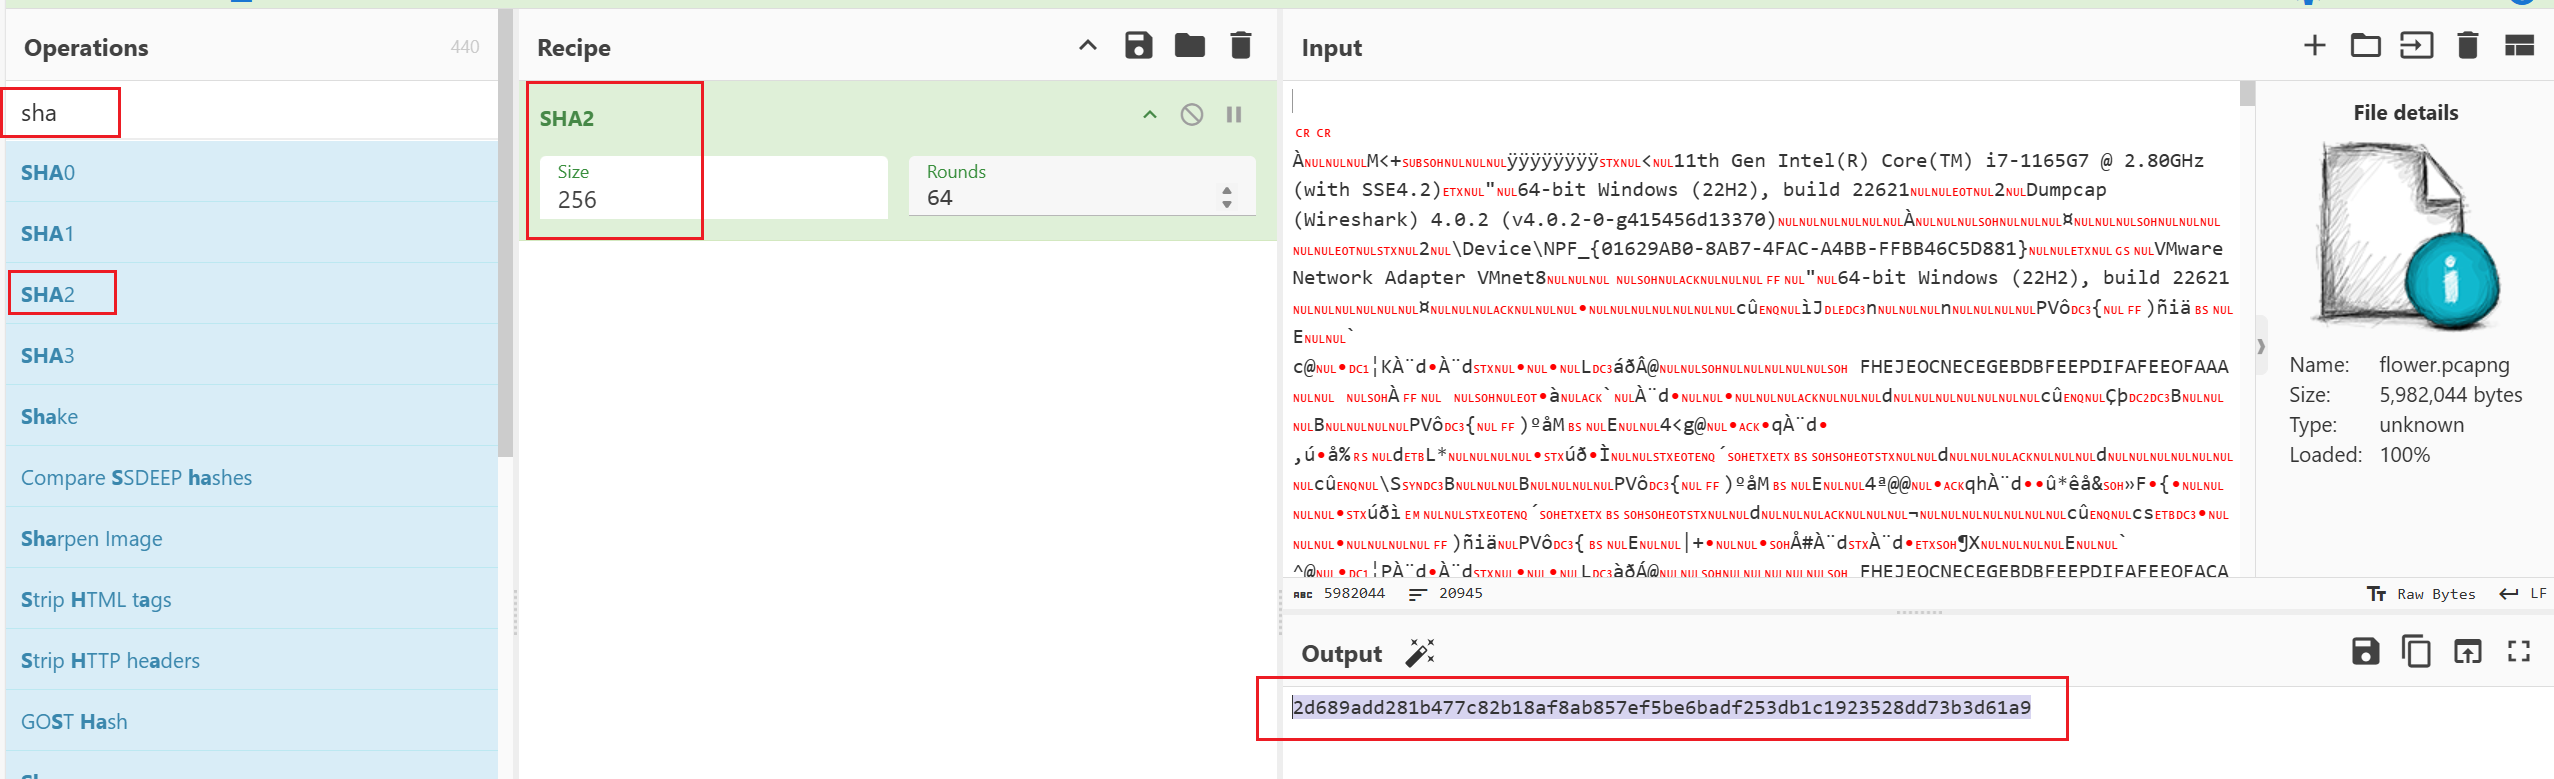Add a new input tab
2554x779 pixels.
[x=2314, y=46]
